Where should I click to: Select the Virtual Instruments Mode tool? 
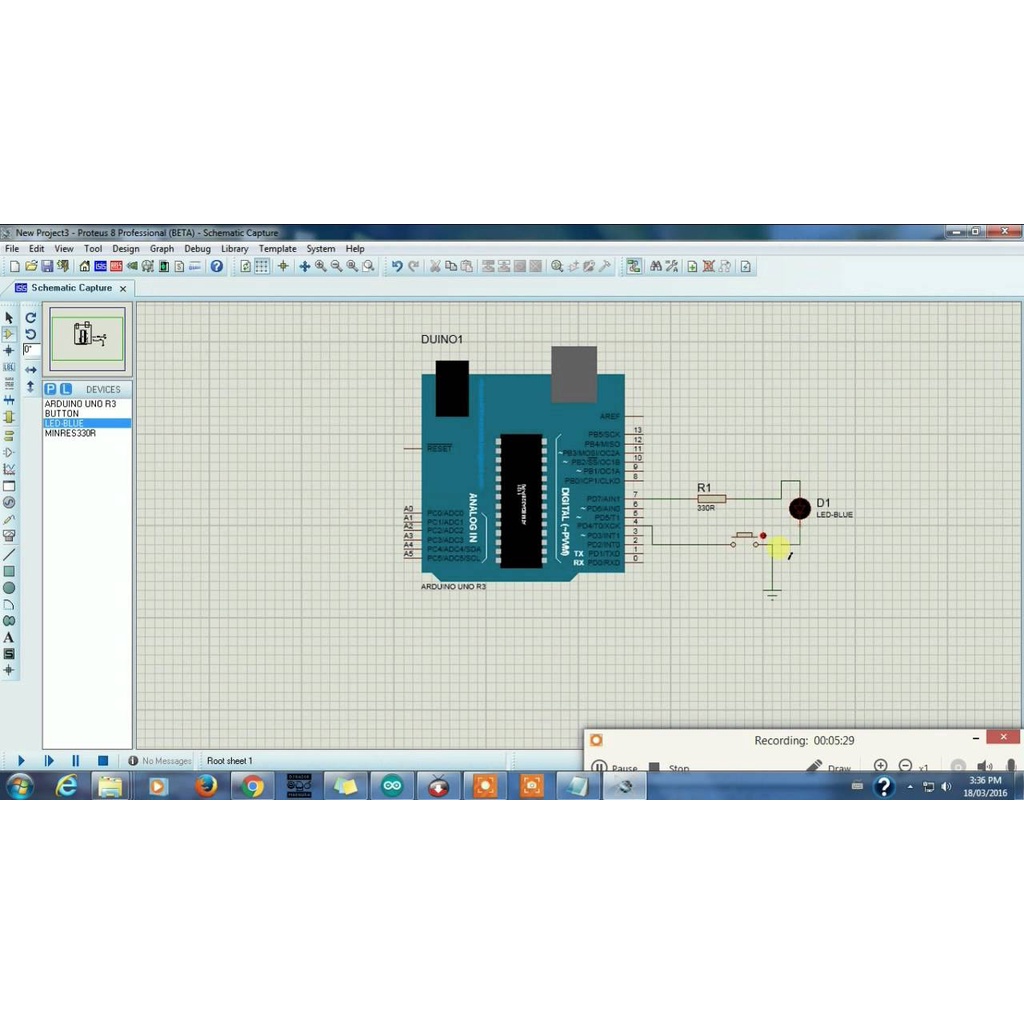pyautogui.click(x=9, y=536)
